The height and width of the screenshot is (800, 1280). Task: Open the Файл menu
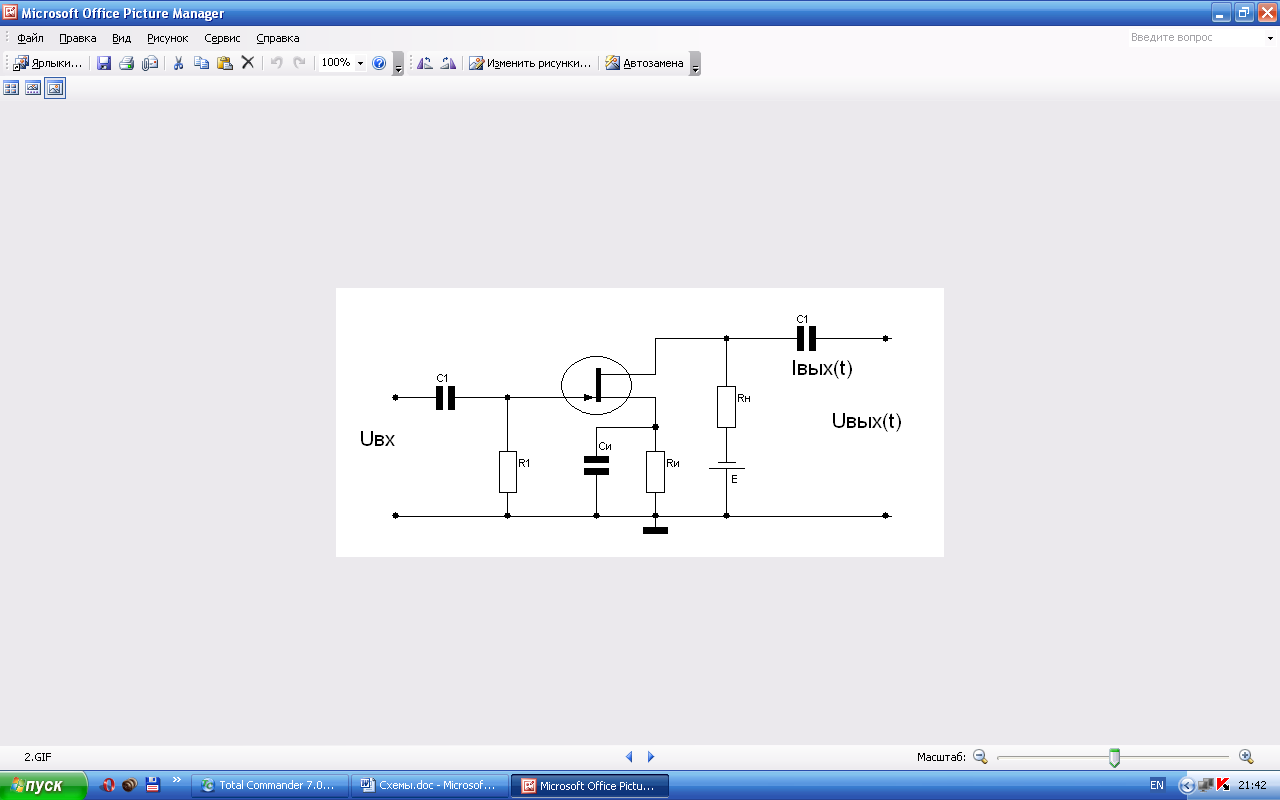click(30, 38)
